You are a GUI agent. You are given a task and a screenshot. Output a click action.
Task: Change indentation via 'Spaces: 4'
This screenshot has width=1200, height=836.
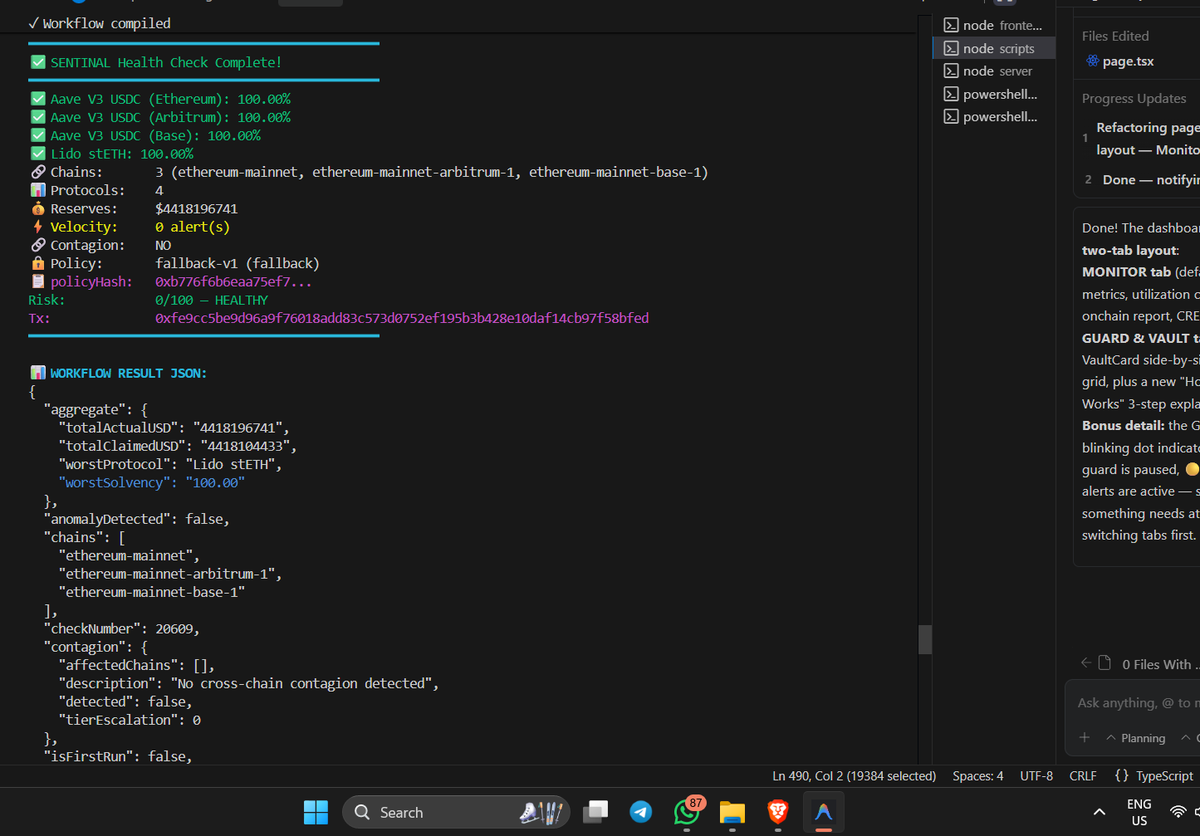click(978, 776)
